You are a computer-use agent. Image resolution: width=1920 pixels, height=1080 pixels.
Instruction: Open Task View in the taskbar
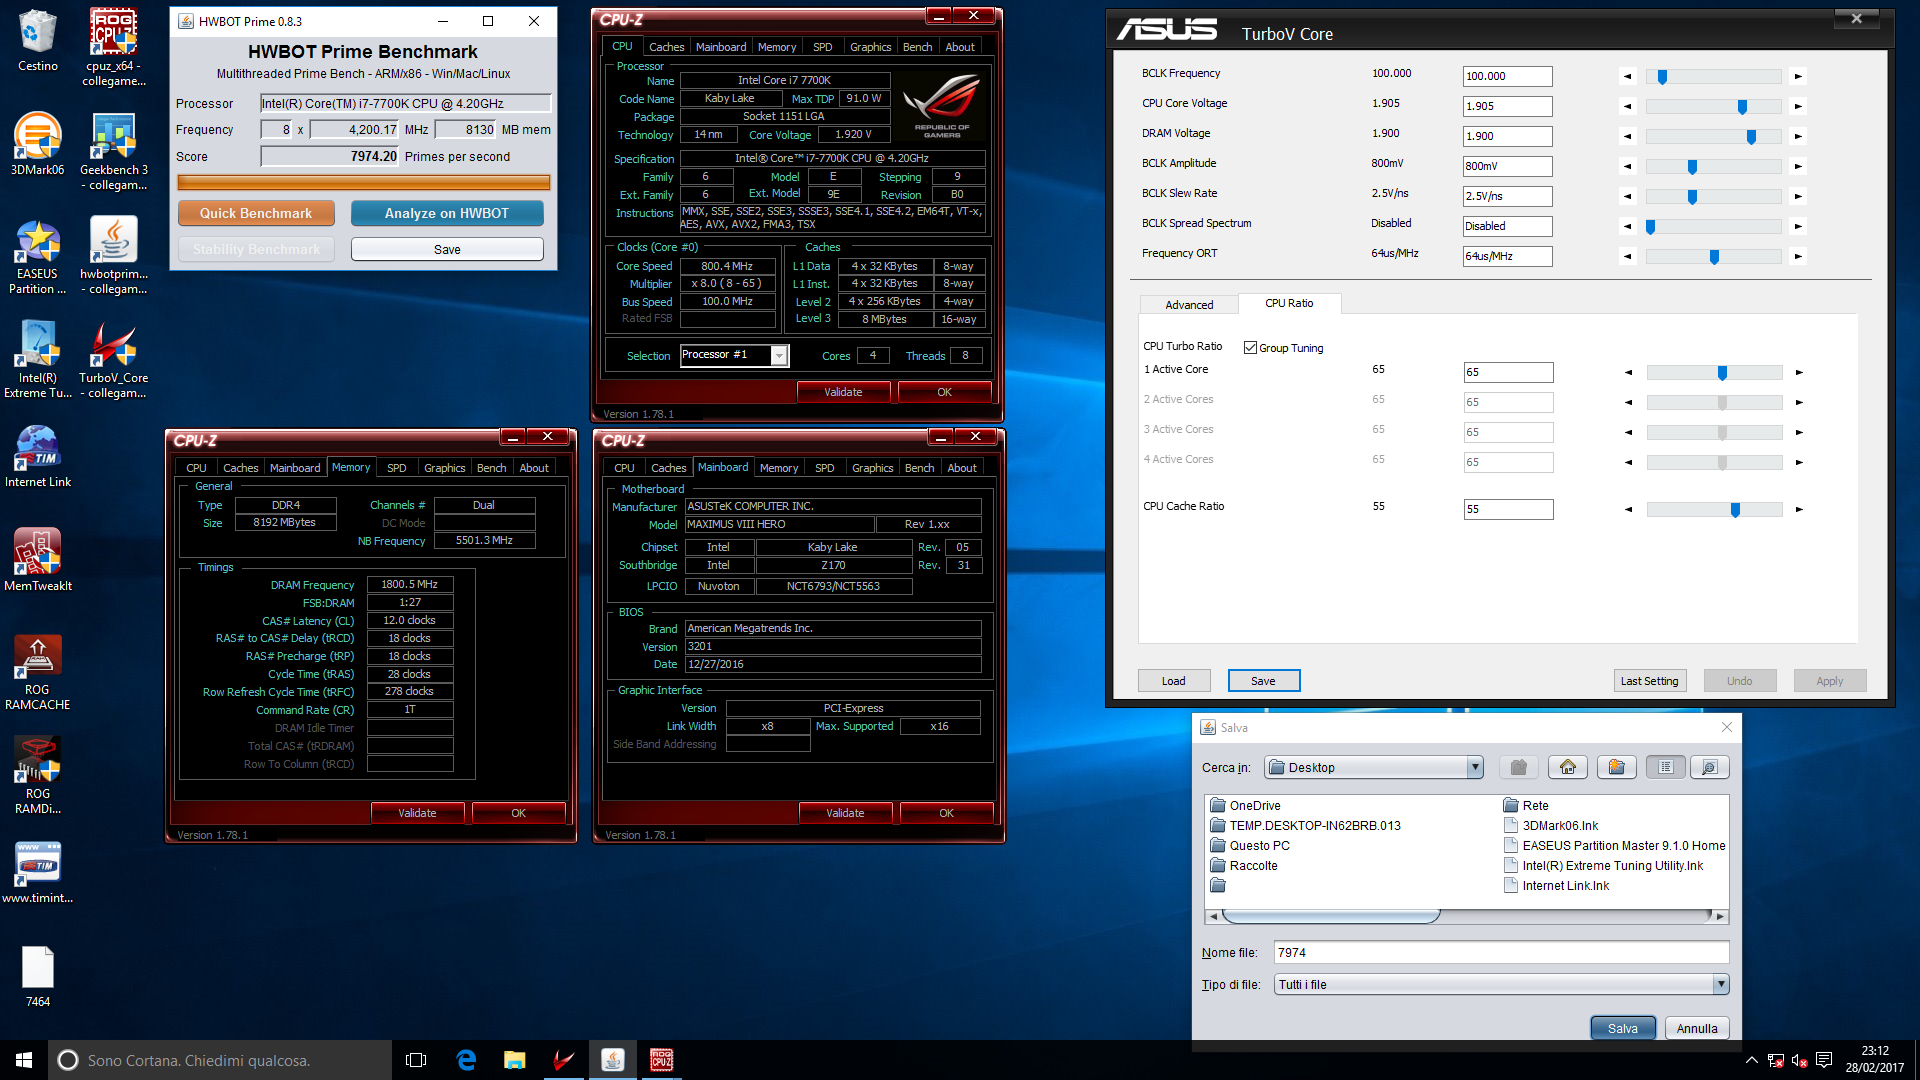416,1060
